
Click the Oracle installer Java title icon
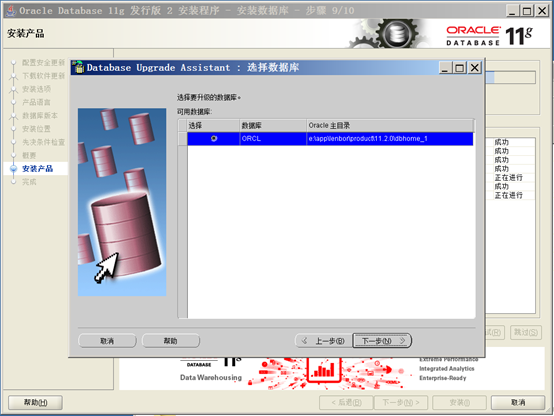11,11
